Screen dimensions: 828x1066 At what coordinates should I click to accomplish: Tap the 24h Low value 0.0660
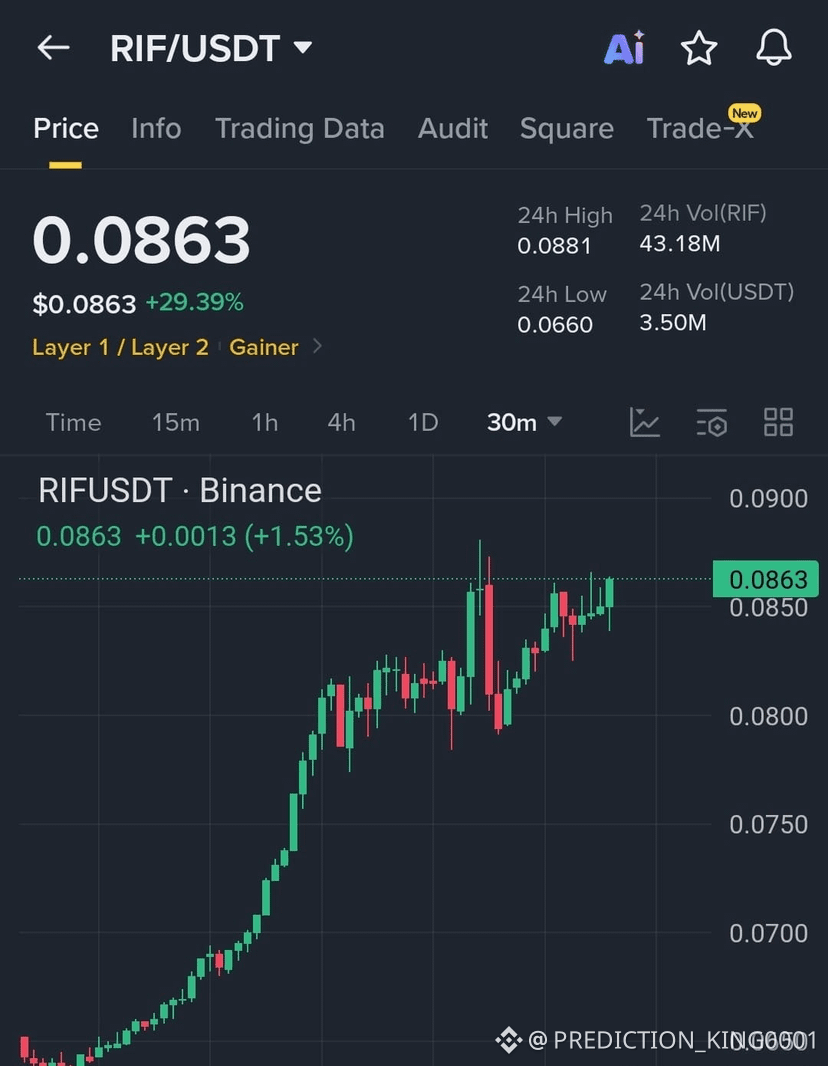(x=555, y=324)
